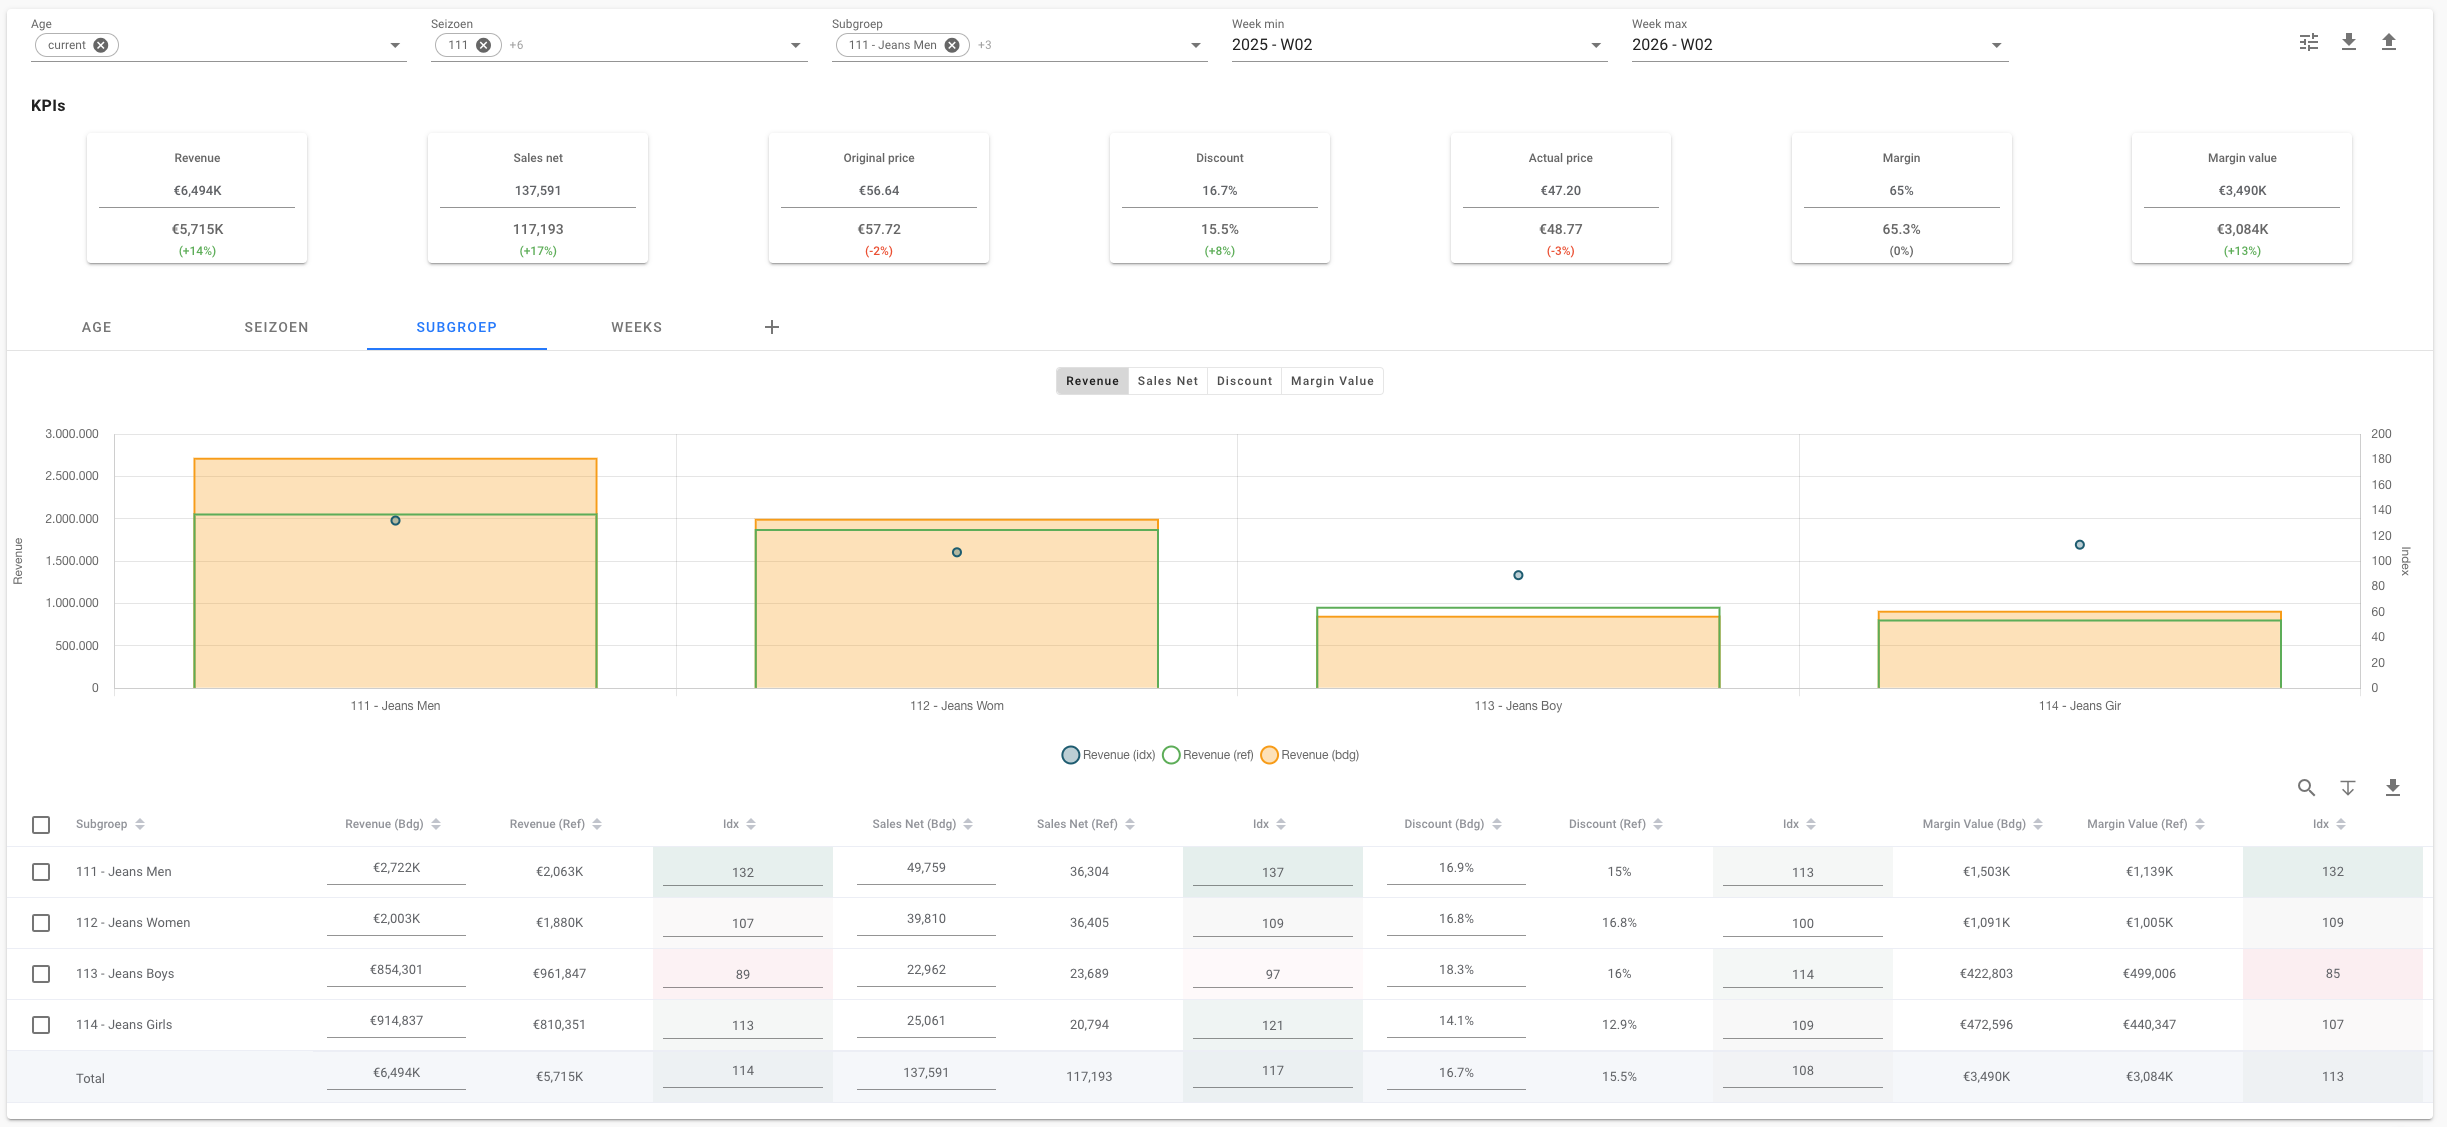The image size is (2447, 1127).
Task: Toggle the select-all header checkbox
Action: pyautogui.click(x=41, y=825)
